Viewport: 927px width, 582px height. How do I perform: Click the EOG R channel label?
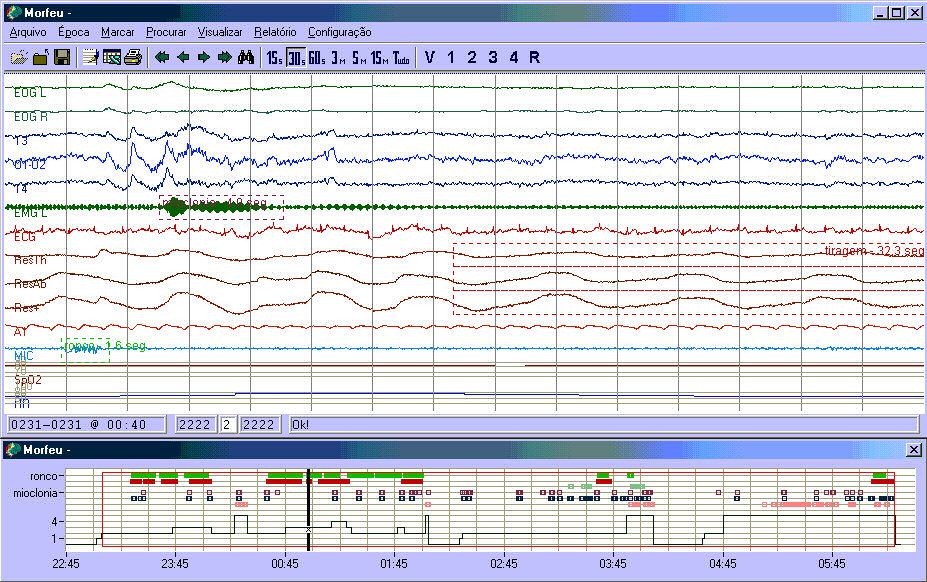pos(31,117)
